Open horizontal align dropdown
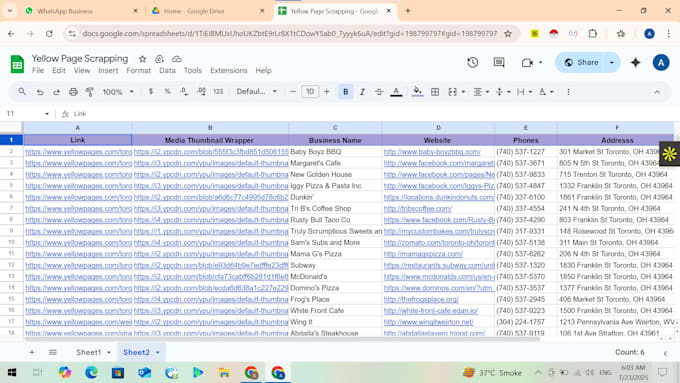Screen dimensions: 680x383 [481, 92]
